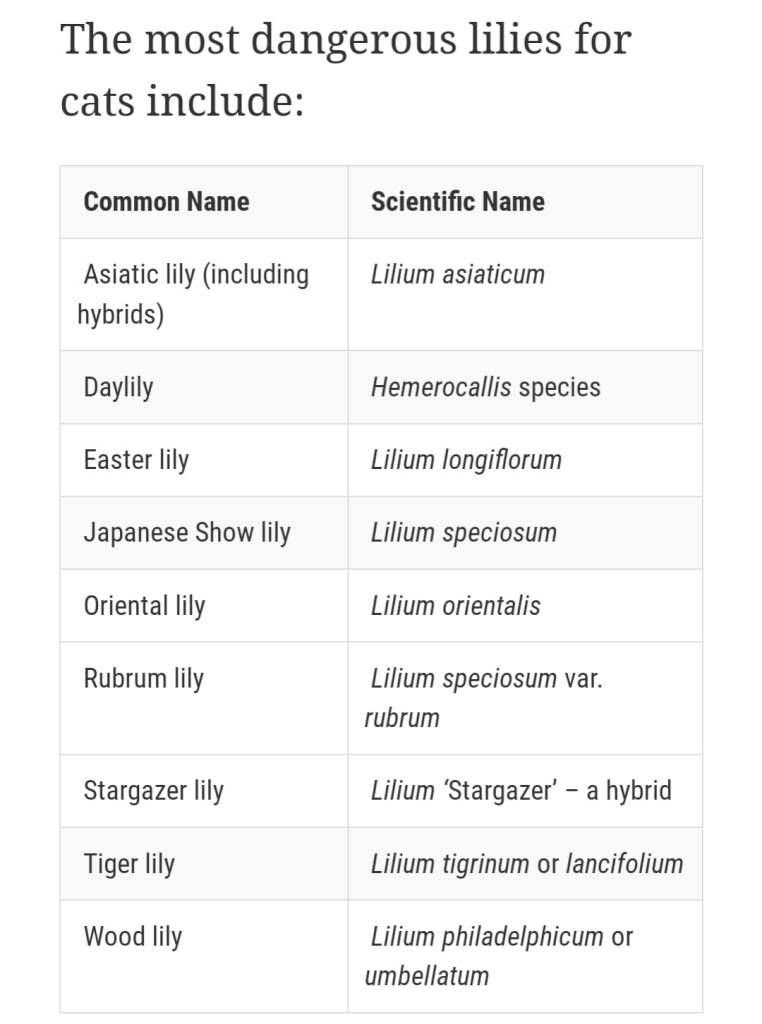762x1024 pixels.
Task: Click the Lilium speciosum scientific name
Action: click(x=463, y=533)
